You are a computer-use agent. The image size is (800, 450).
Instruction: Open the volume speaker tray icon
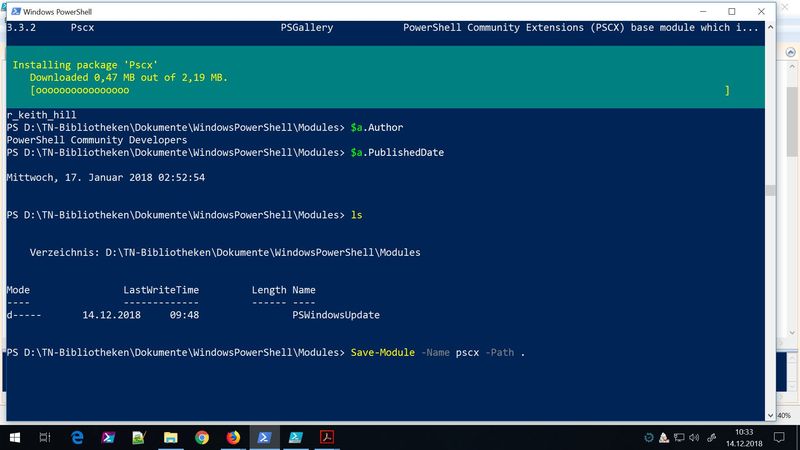(694, 437)
